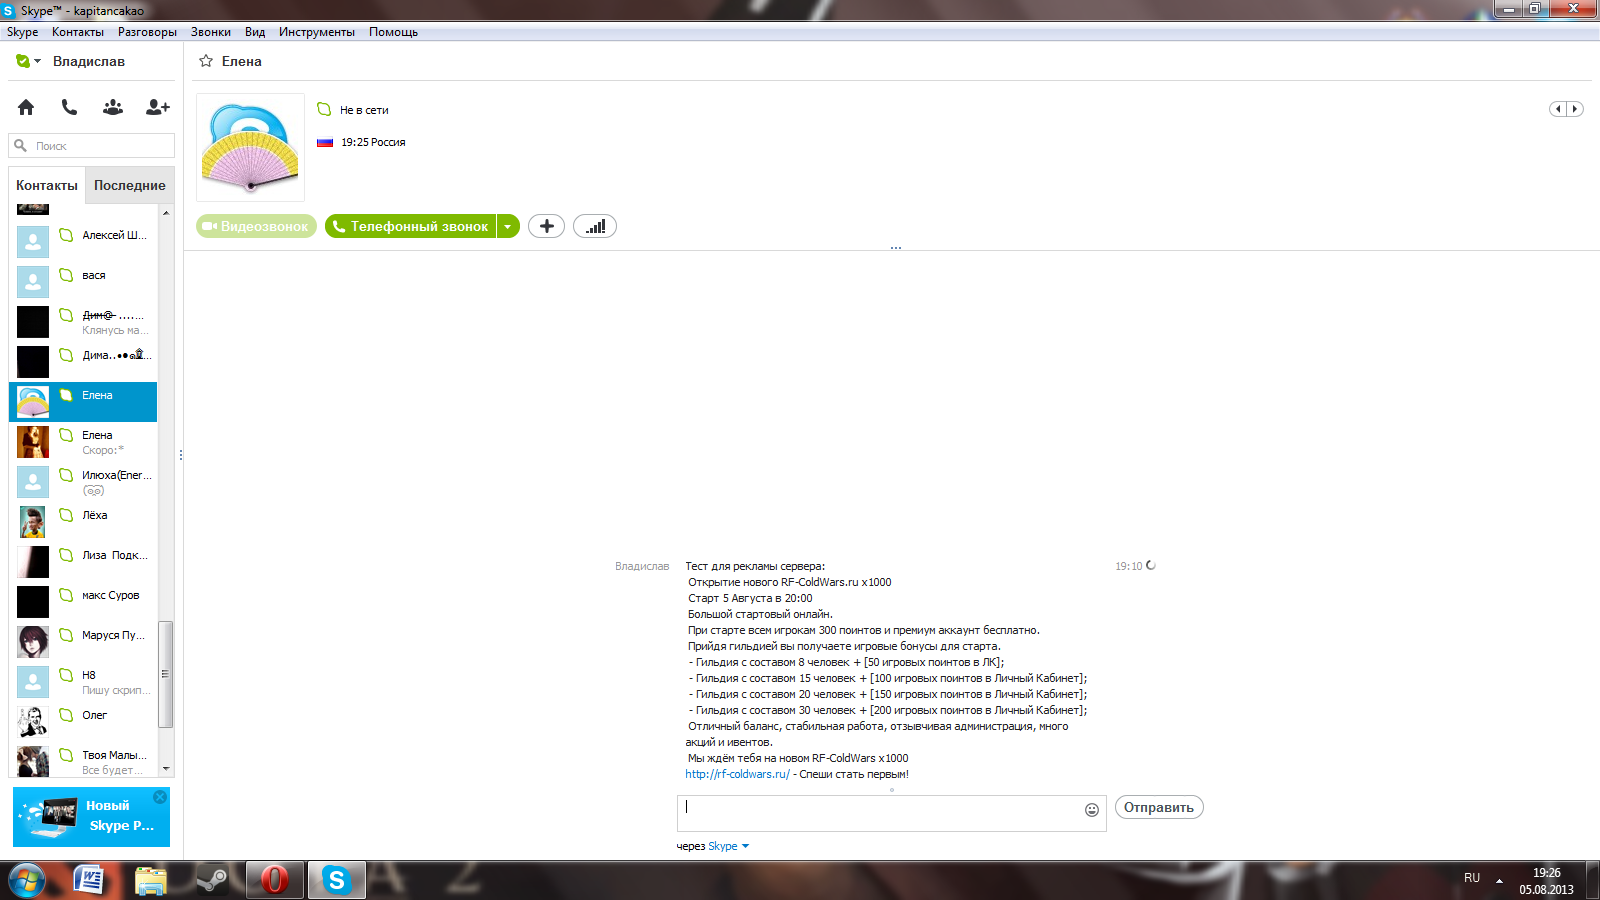
Task: Switch to the Последние tab
Action: click(130, 185)
